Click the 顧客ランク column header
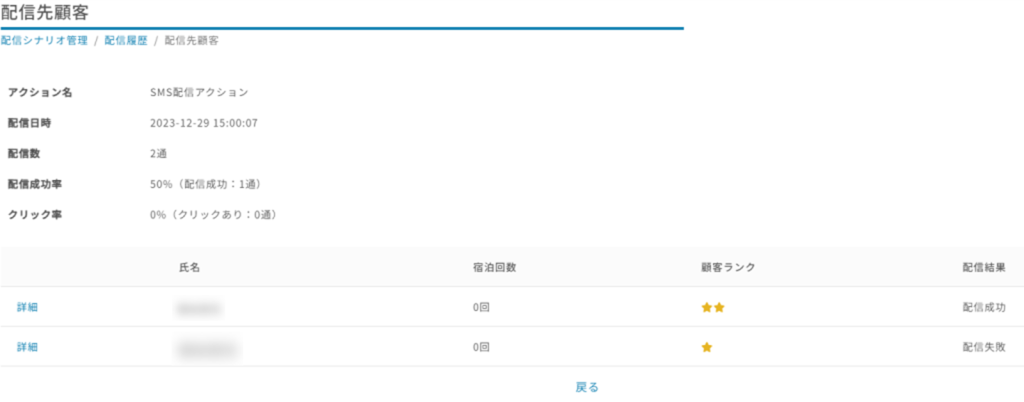1024x402 pixels. click(728, 268)
